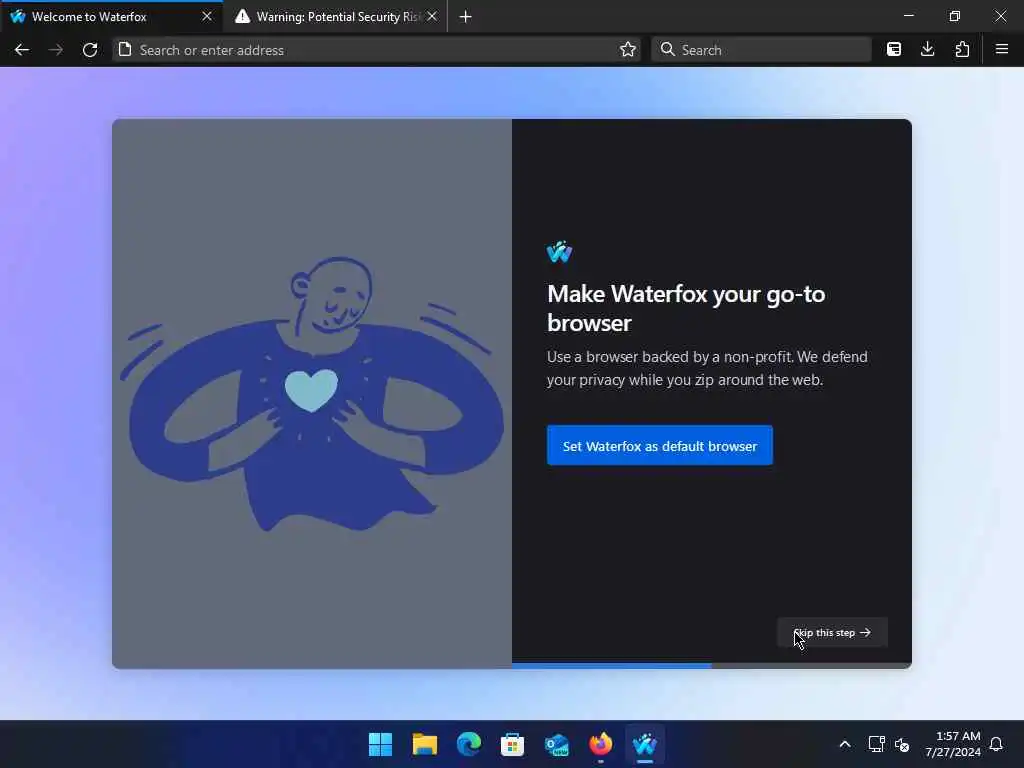Open the Extensions puzzle icon
The height and width of the screenshot is (768, 1024).
point(962,50)
